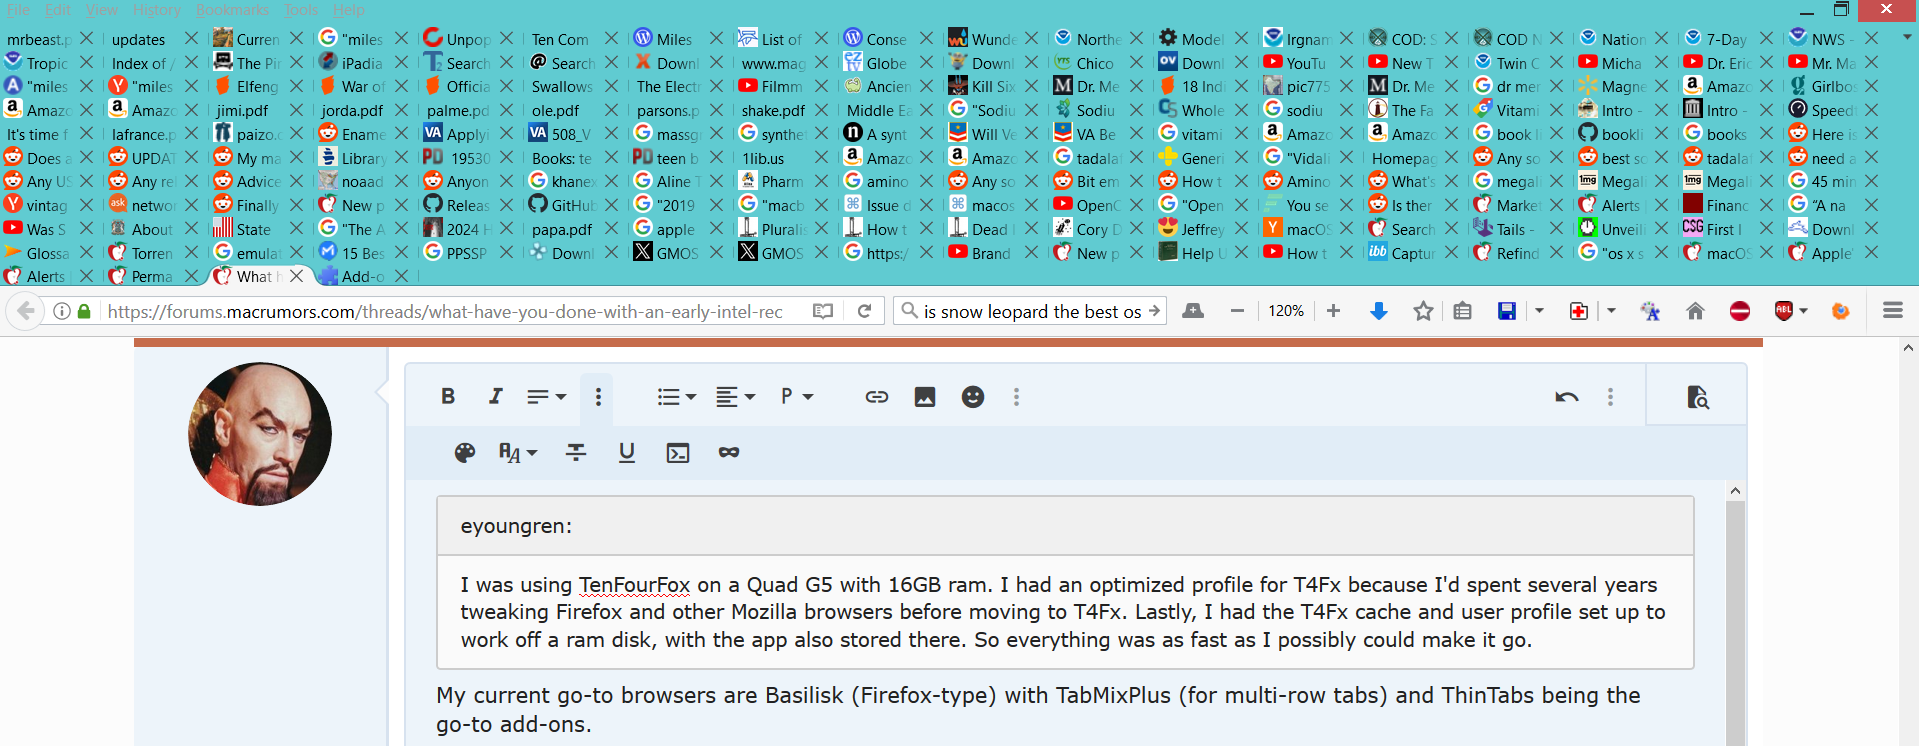The width and height of the screenshot is (1919, 746).
Task: Click the red stop sign icon
Action: [x=1740, y=311]
